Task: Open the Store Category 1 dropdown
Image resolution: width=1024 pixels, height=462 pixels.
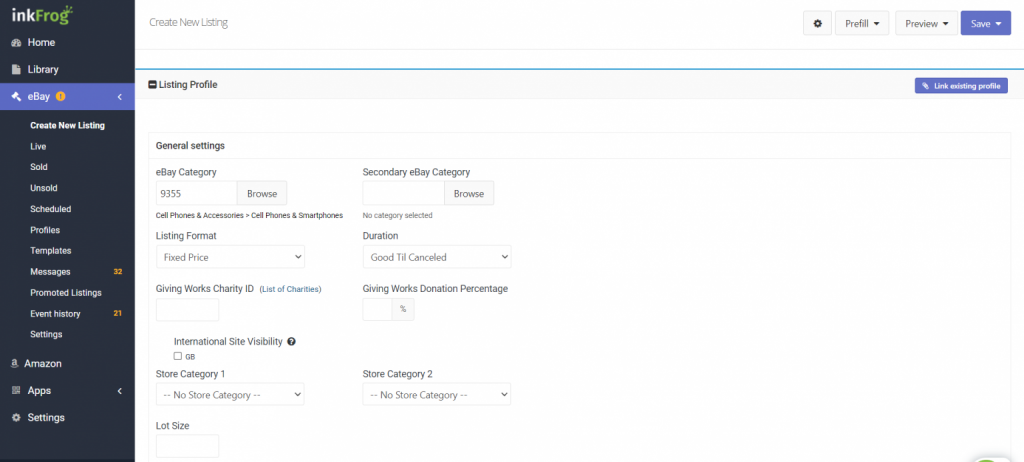Action: [x=231, y=395]
